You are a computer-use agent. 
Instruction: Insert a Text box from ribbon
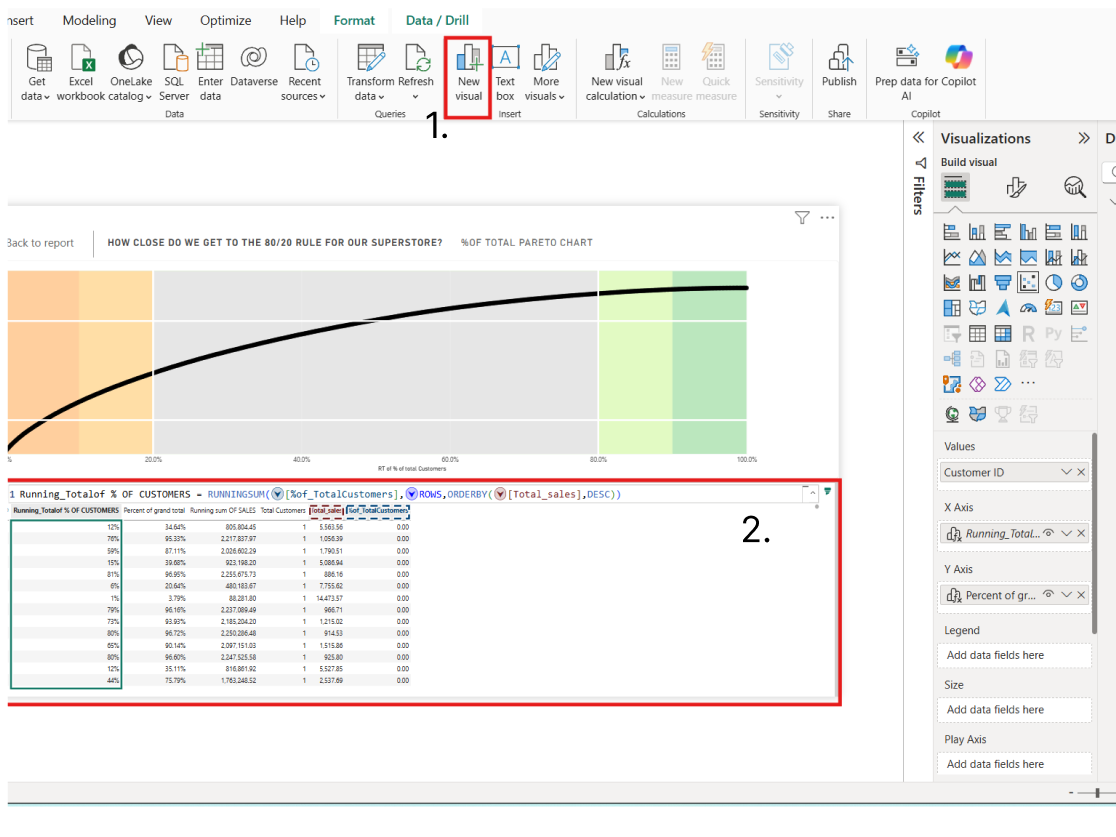pyautogui.click(x=505, y=73)
